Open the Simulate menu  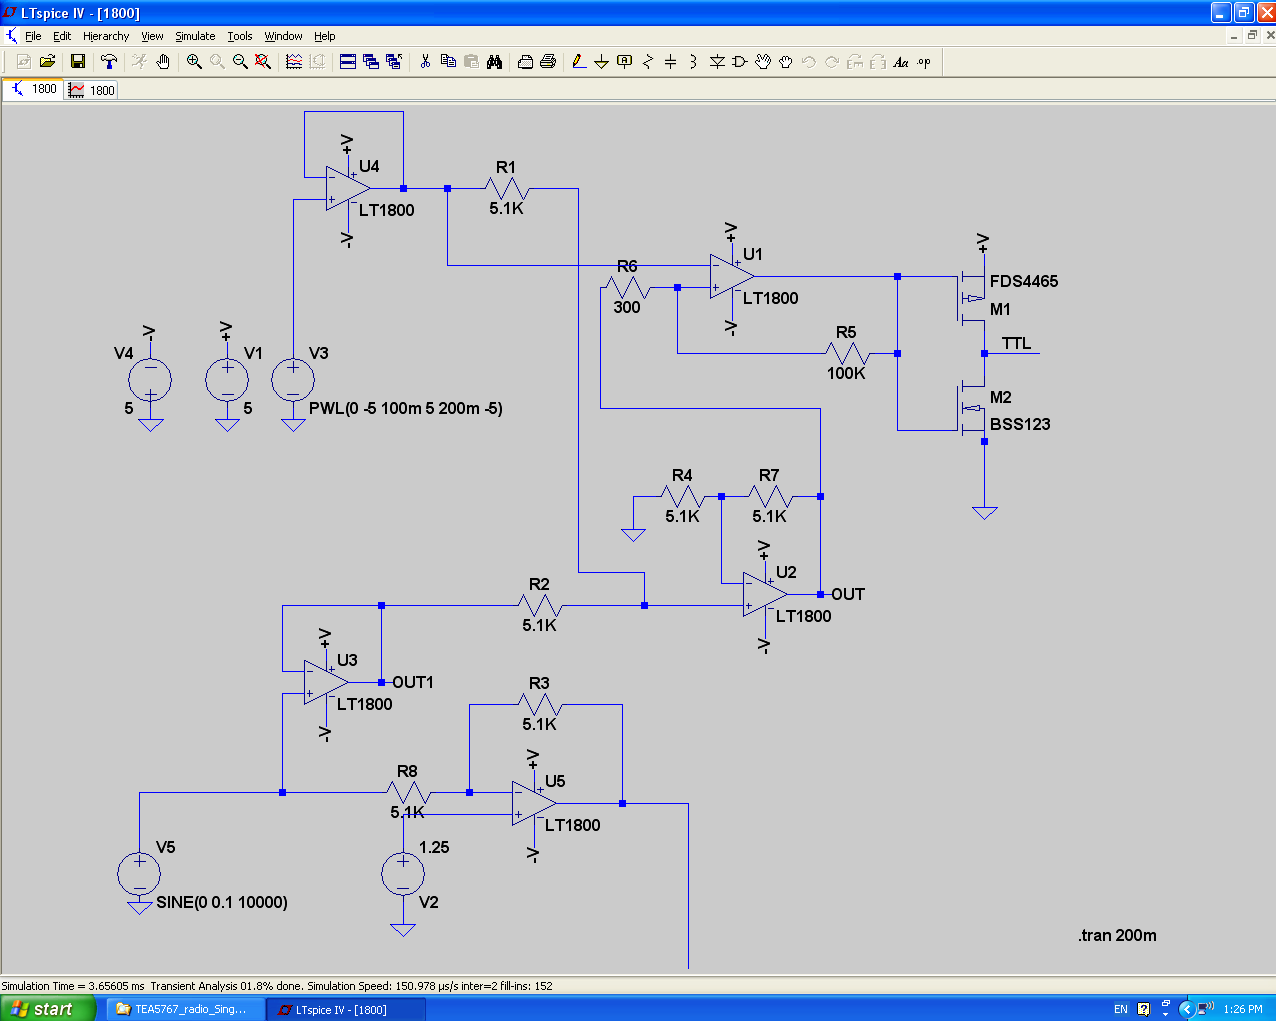[195, 36]
